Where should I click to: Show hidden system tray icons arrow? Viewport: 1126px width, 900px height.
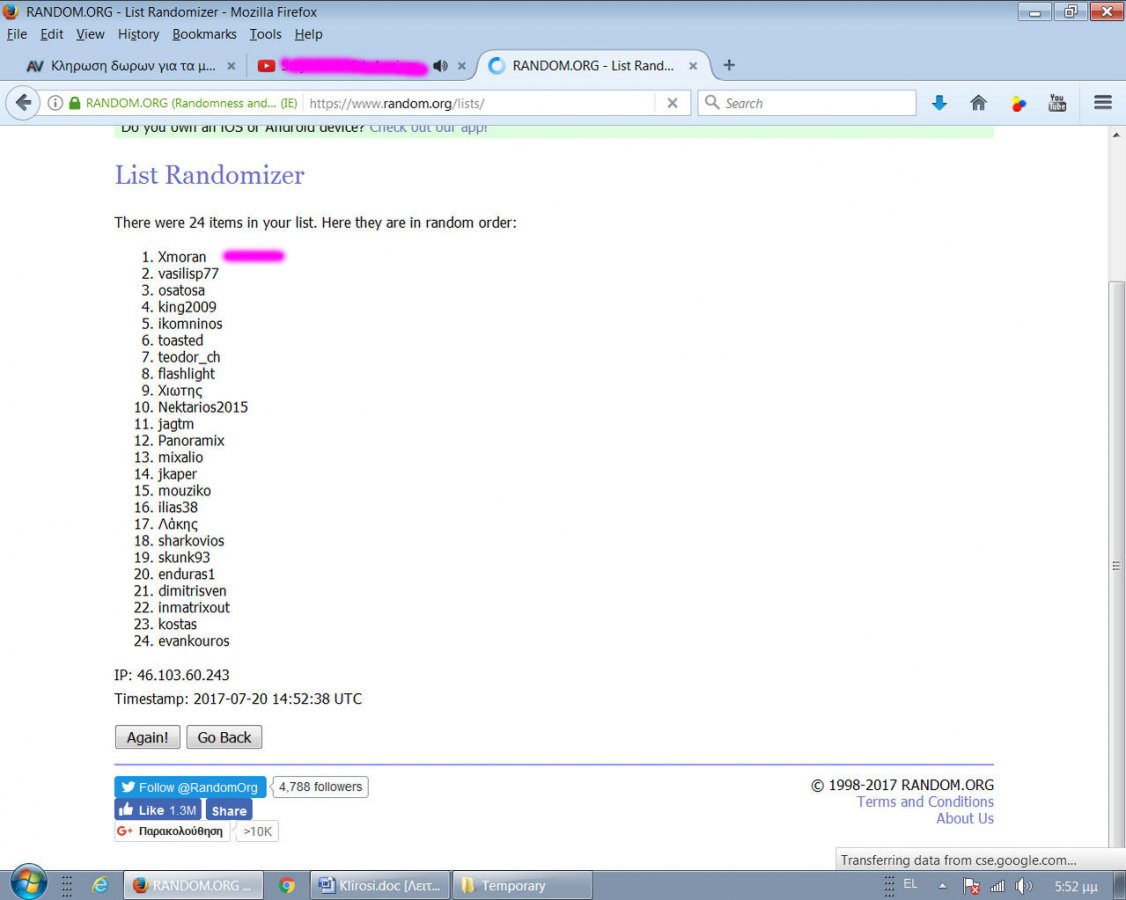click(x=941, y=886)
